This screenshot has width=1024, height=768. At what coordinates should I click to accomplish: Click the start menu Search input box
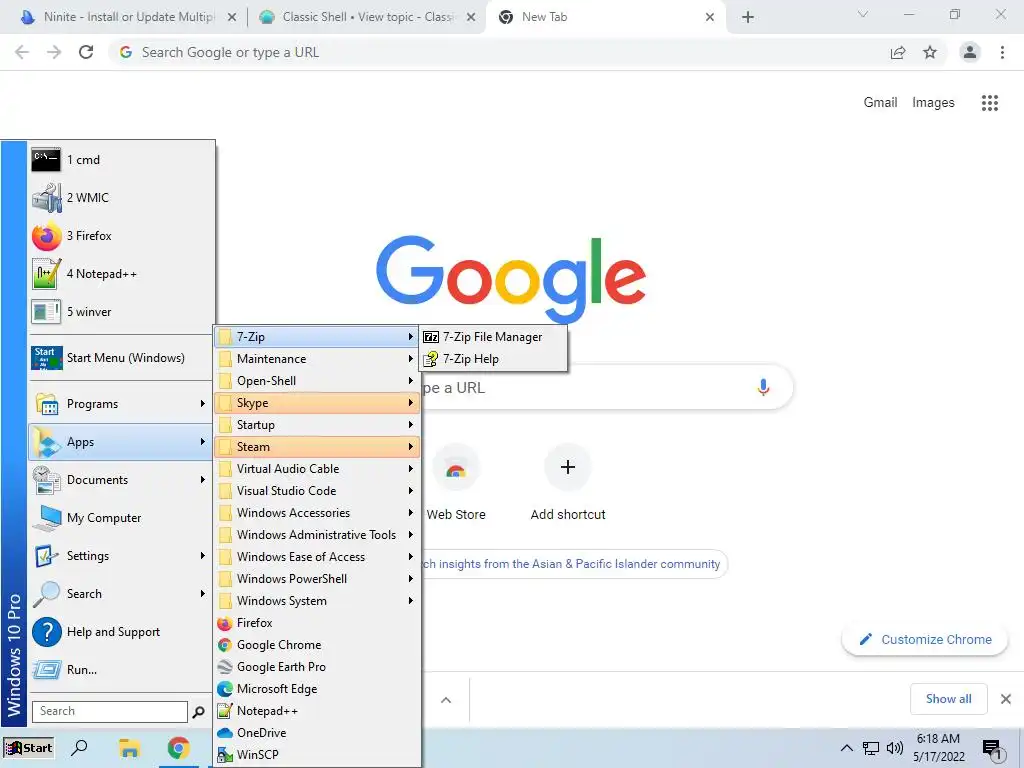click(x=110, y=711)
